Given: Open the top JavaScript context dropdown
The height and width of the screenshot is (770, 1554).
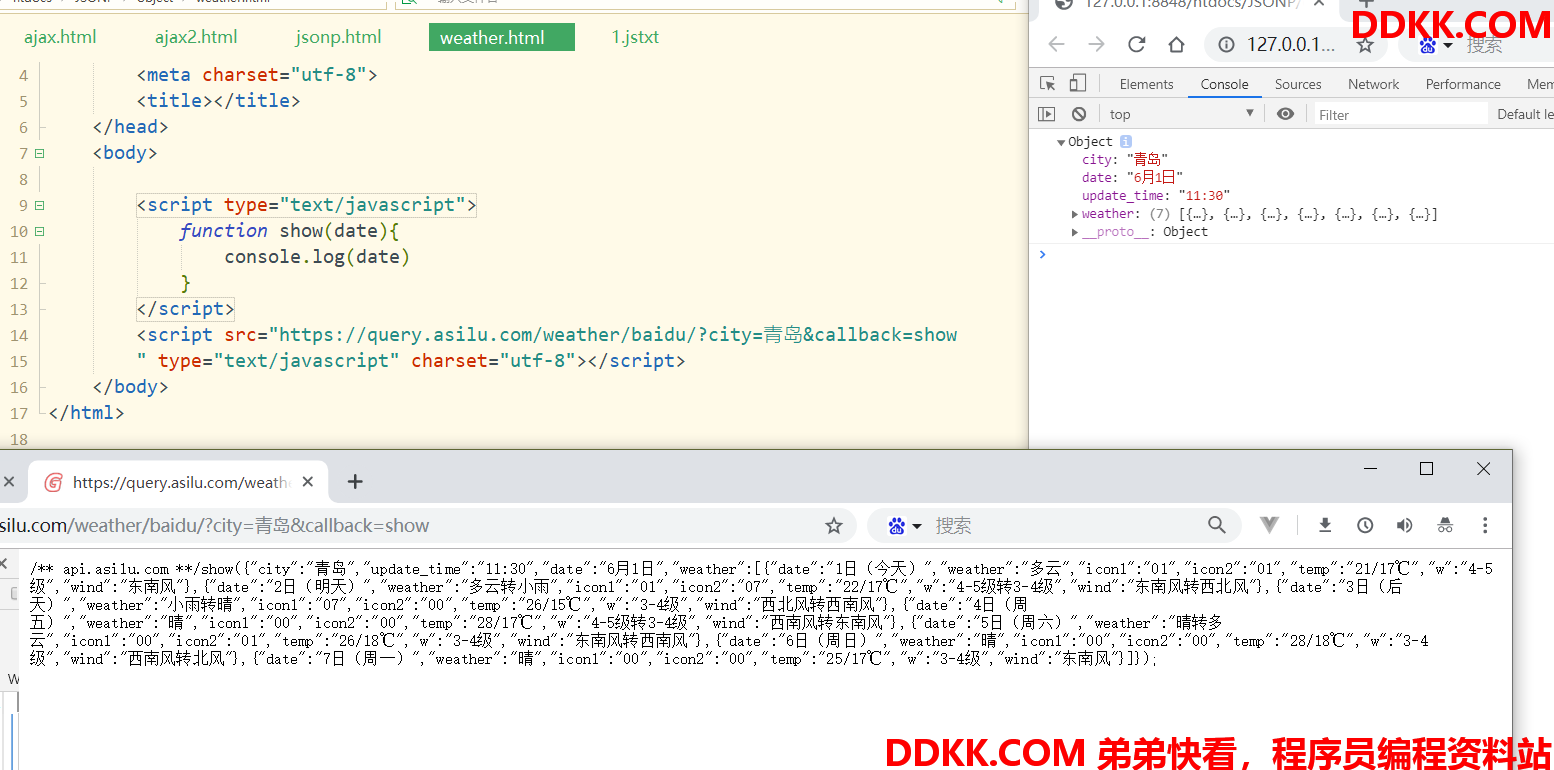Looking at the screenshot, I should [x=1182, y=114].
